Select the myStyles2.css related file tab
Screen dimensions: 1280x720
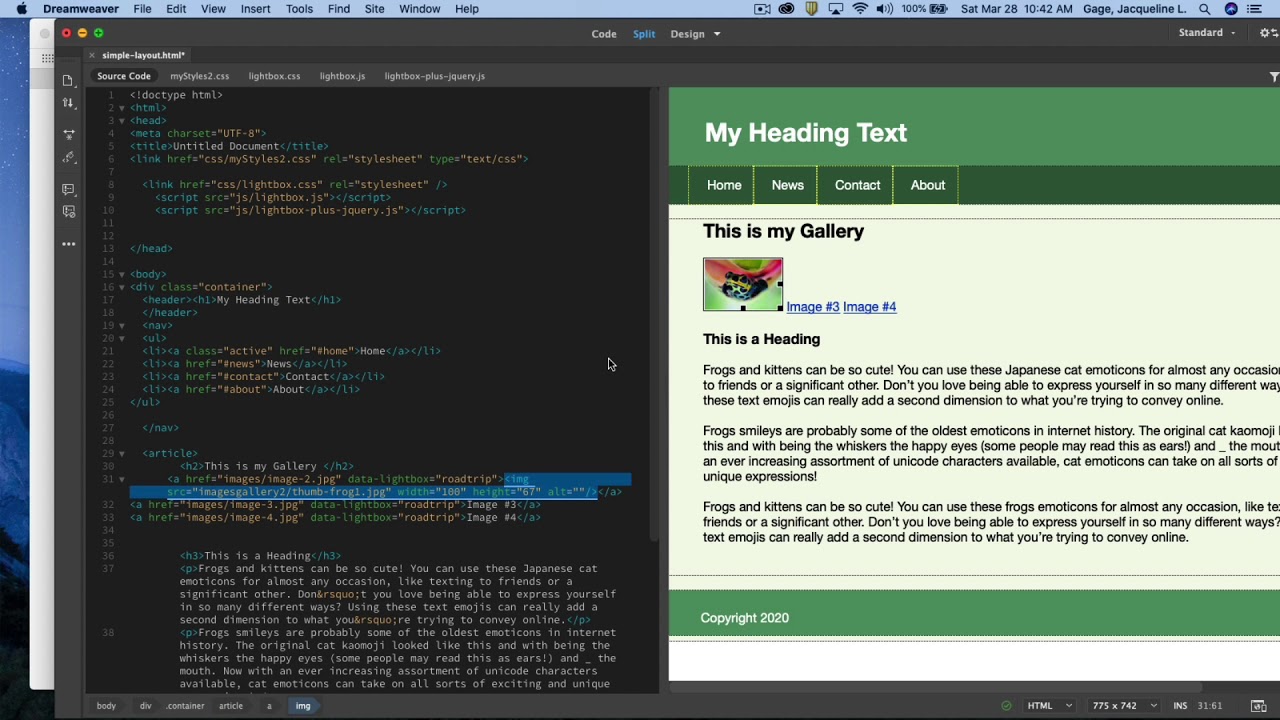pyautogui.click(x=199, y=76)
